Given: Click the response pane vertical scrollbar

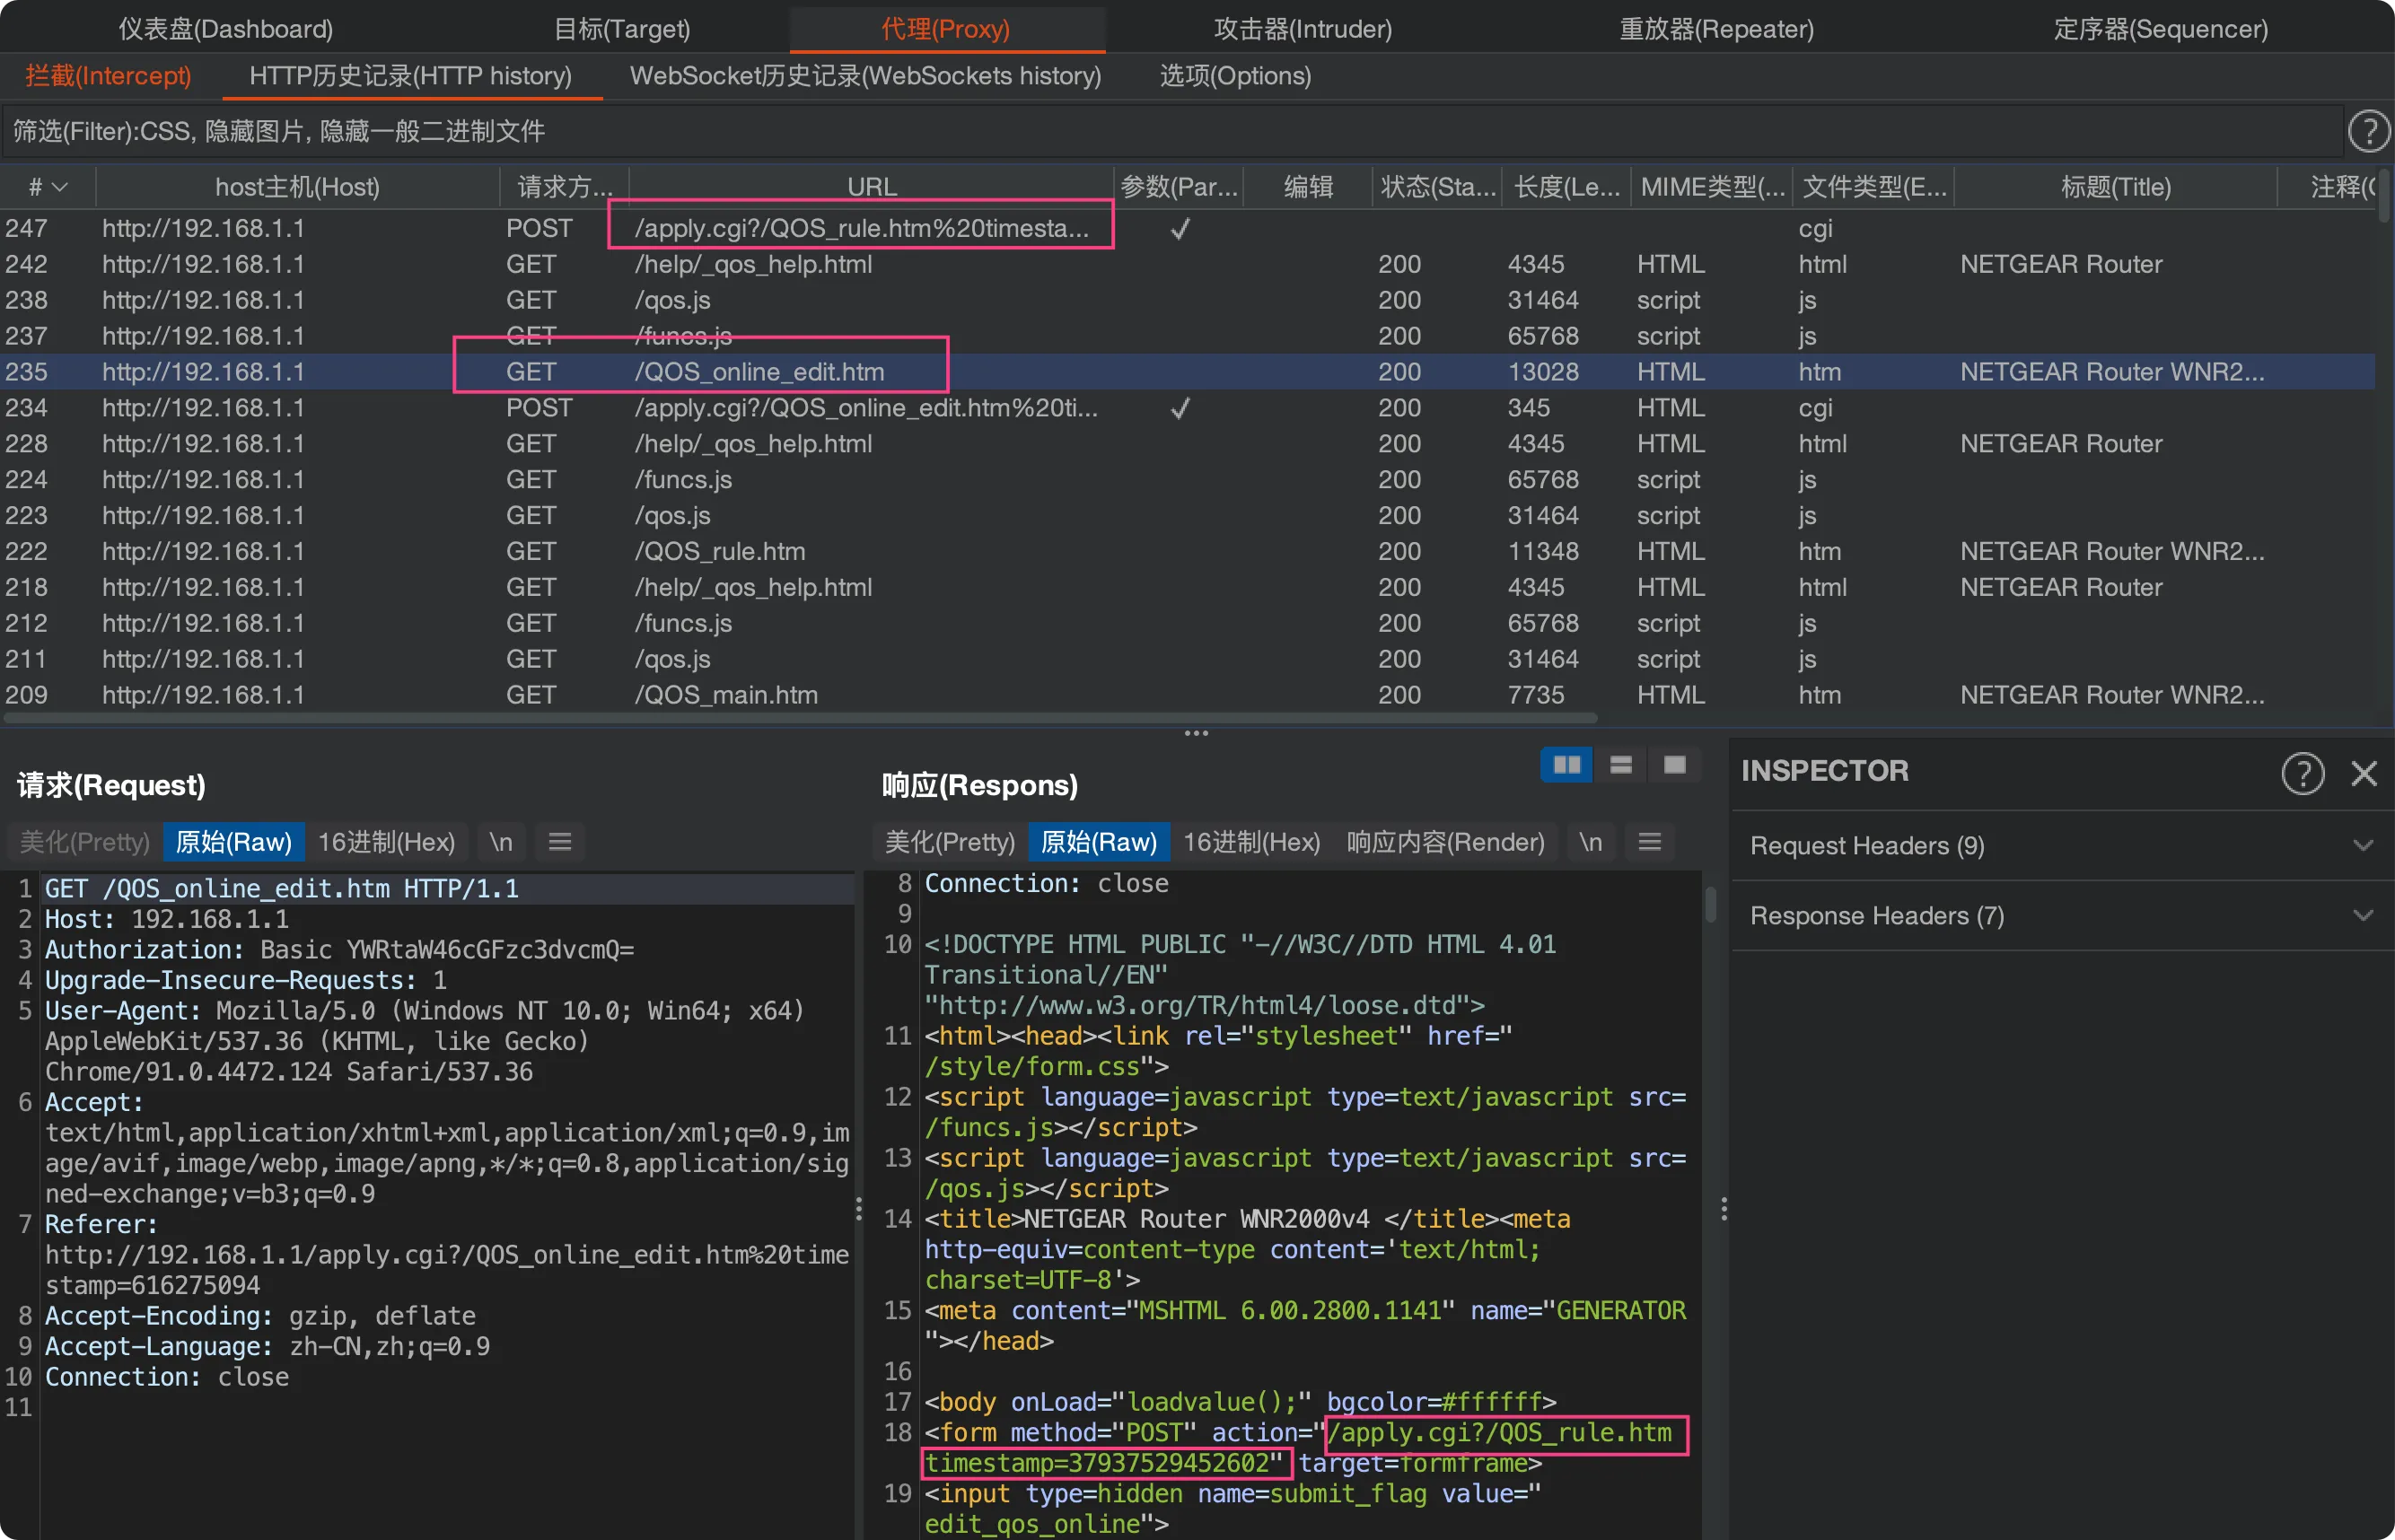Looking at the screenshot, I should click(1710, 905).
